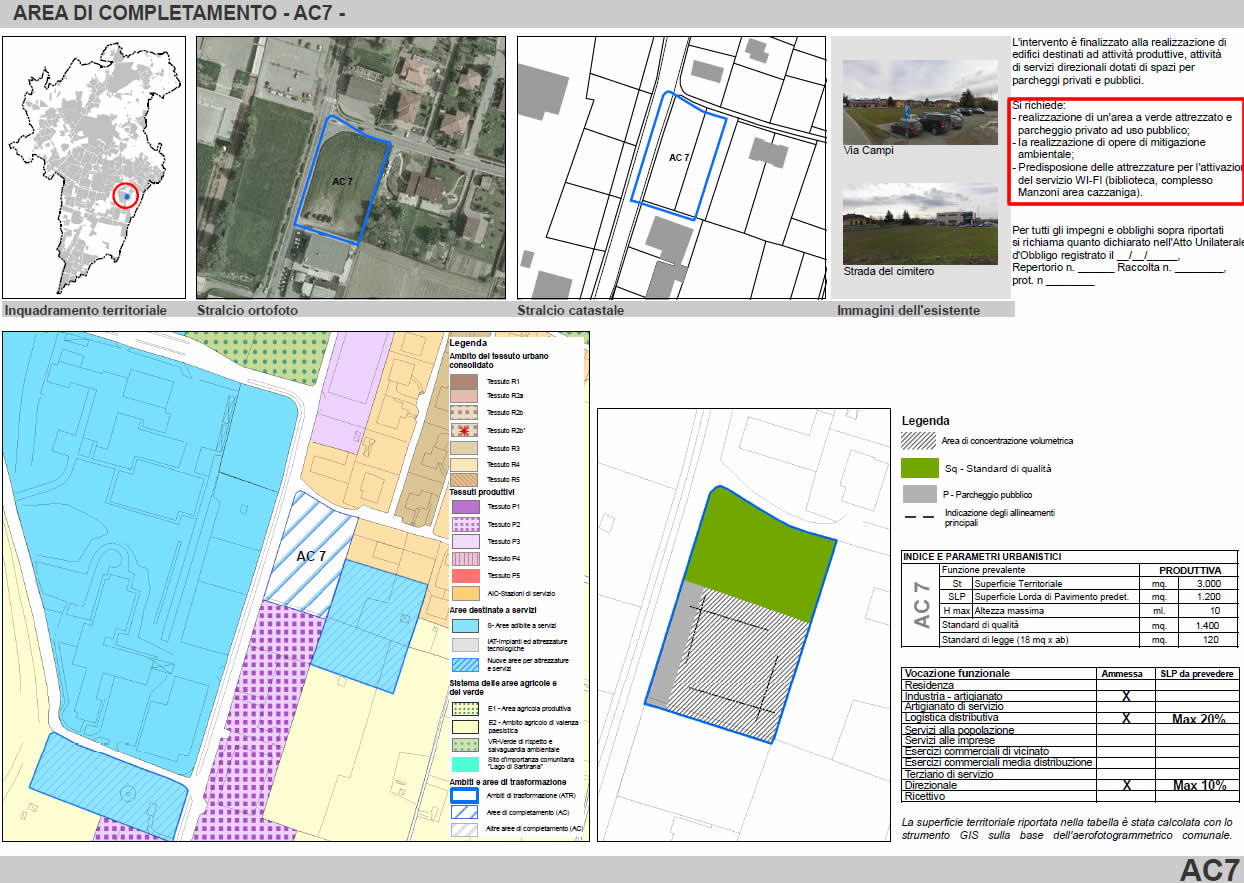Click the PRODUTTIVA column header
The height and width of the screenshot is (883, 1244).
pyautogui.click(x=1189, y=570)
